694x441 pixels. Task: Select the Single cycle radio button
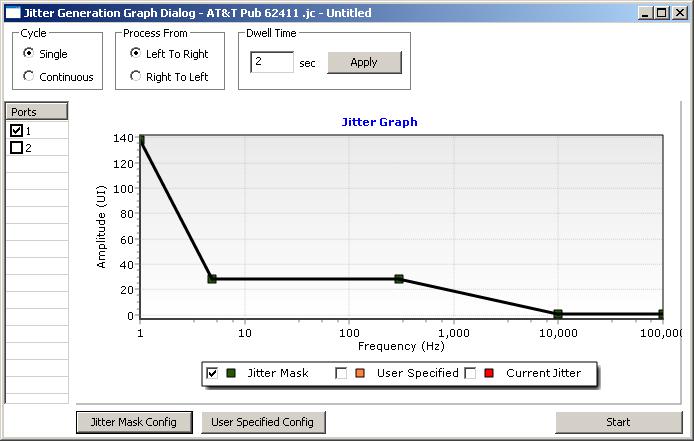[28, 53]
